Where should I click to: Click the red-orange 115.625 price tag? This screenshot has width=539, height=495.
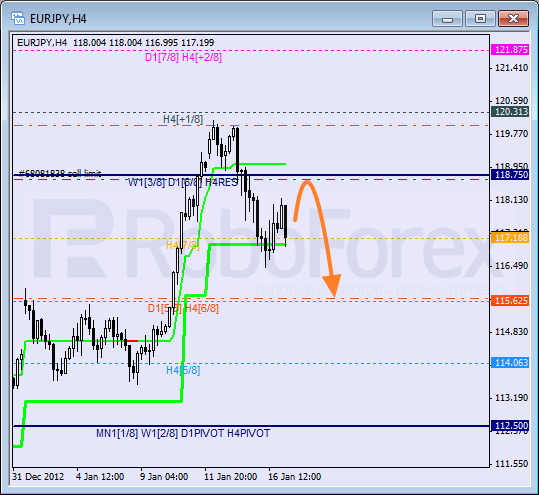click(x=510, y=301)
